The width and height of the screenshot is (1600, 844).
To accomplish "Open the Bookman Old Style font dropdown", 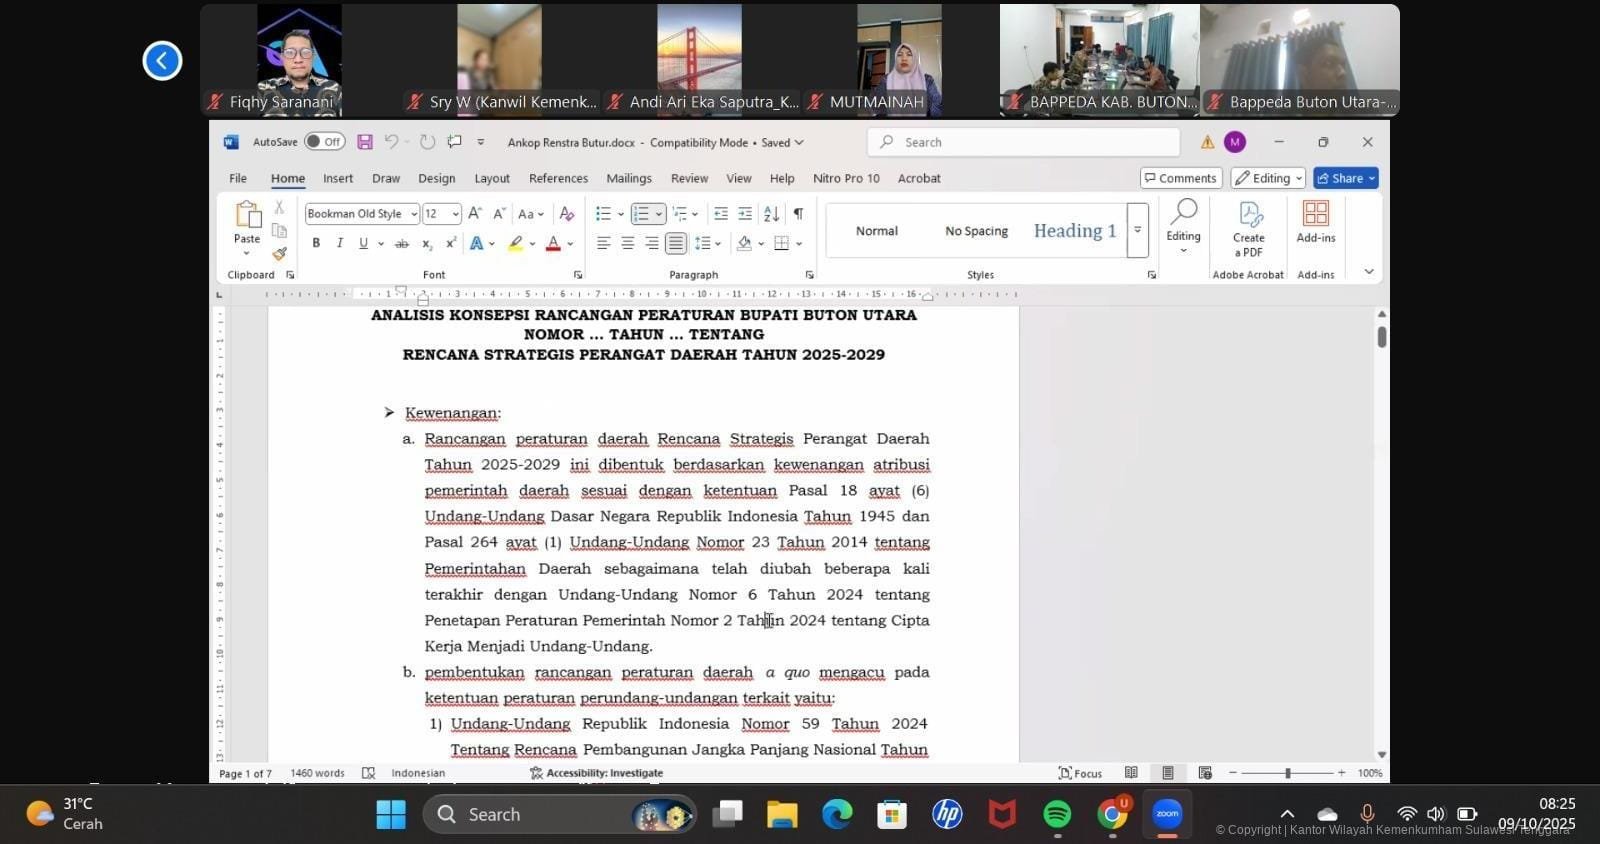I will [x=413, y=214].
